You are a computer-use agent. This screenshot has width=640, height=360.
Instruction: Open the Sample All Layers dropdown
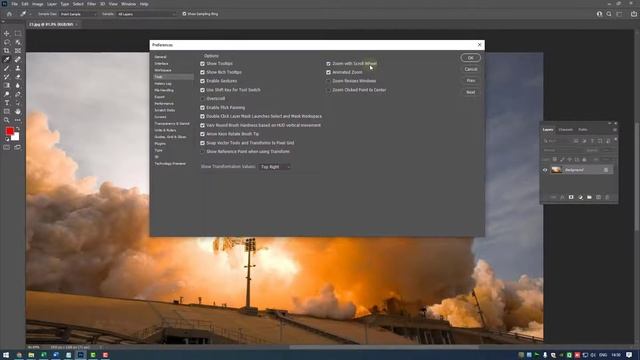[x=147, y=14]
